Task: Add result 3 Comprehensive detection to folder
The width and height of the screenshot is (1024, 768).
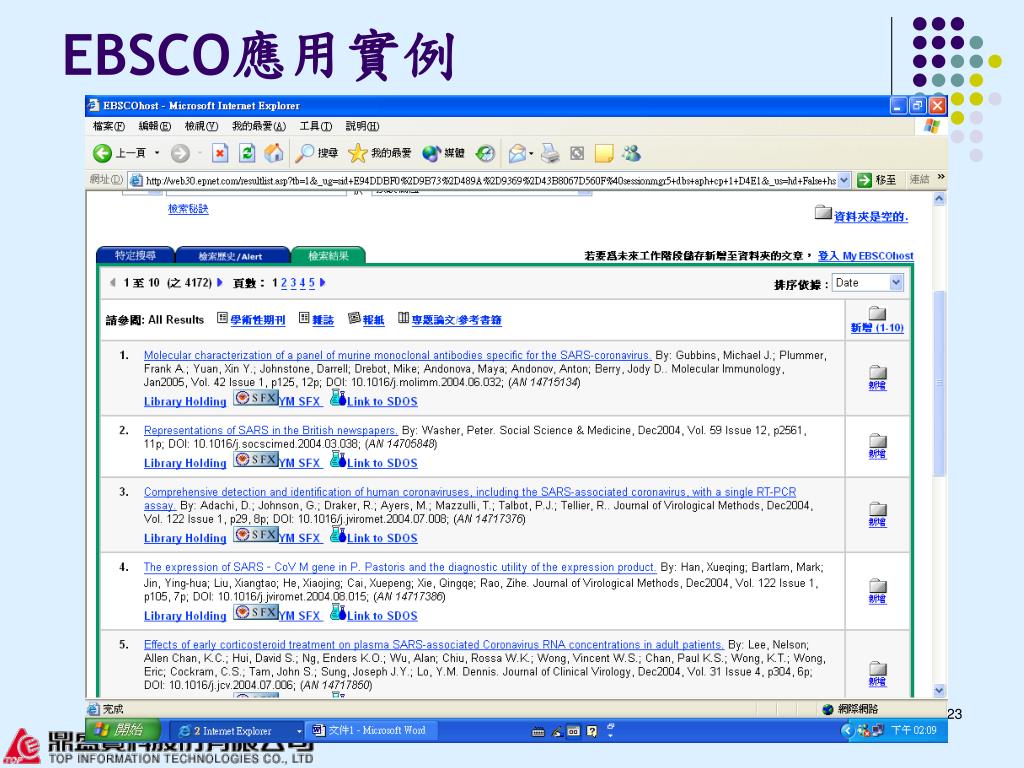Action: pyautogui.click(x=878, y=515)
